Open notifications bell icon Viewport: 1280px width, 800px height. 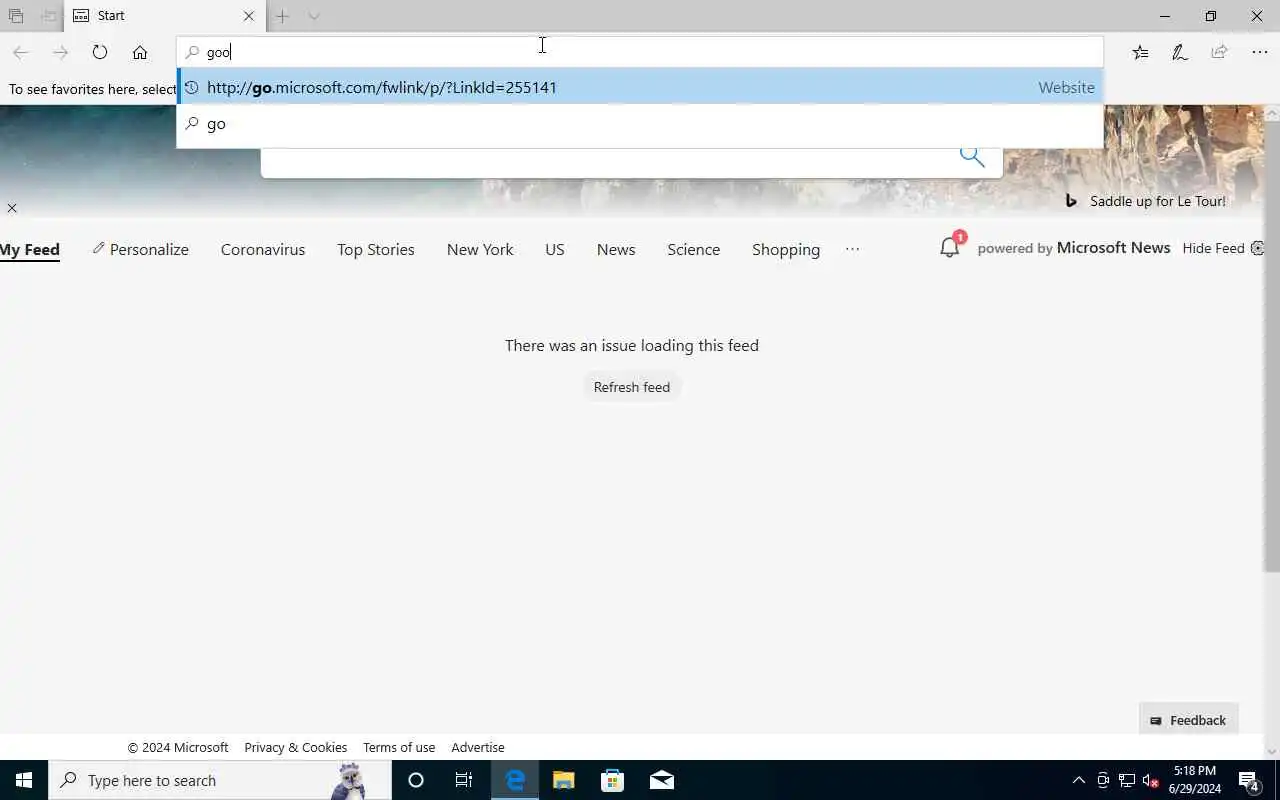[950, 247]
